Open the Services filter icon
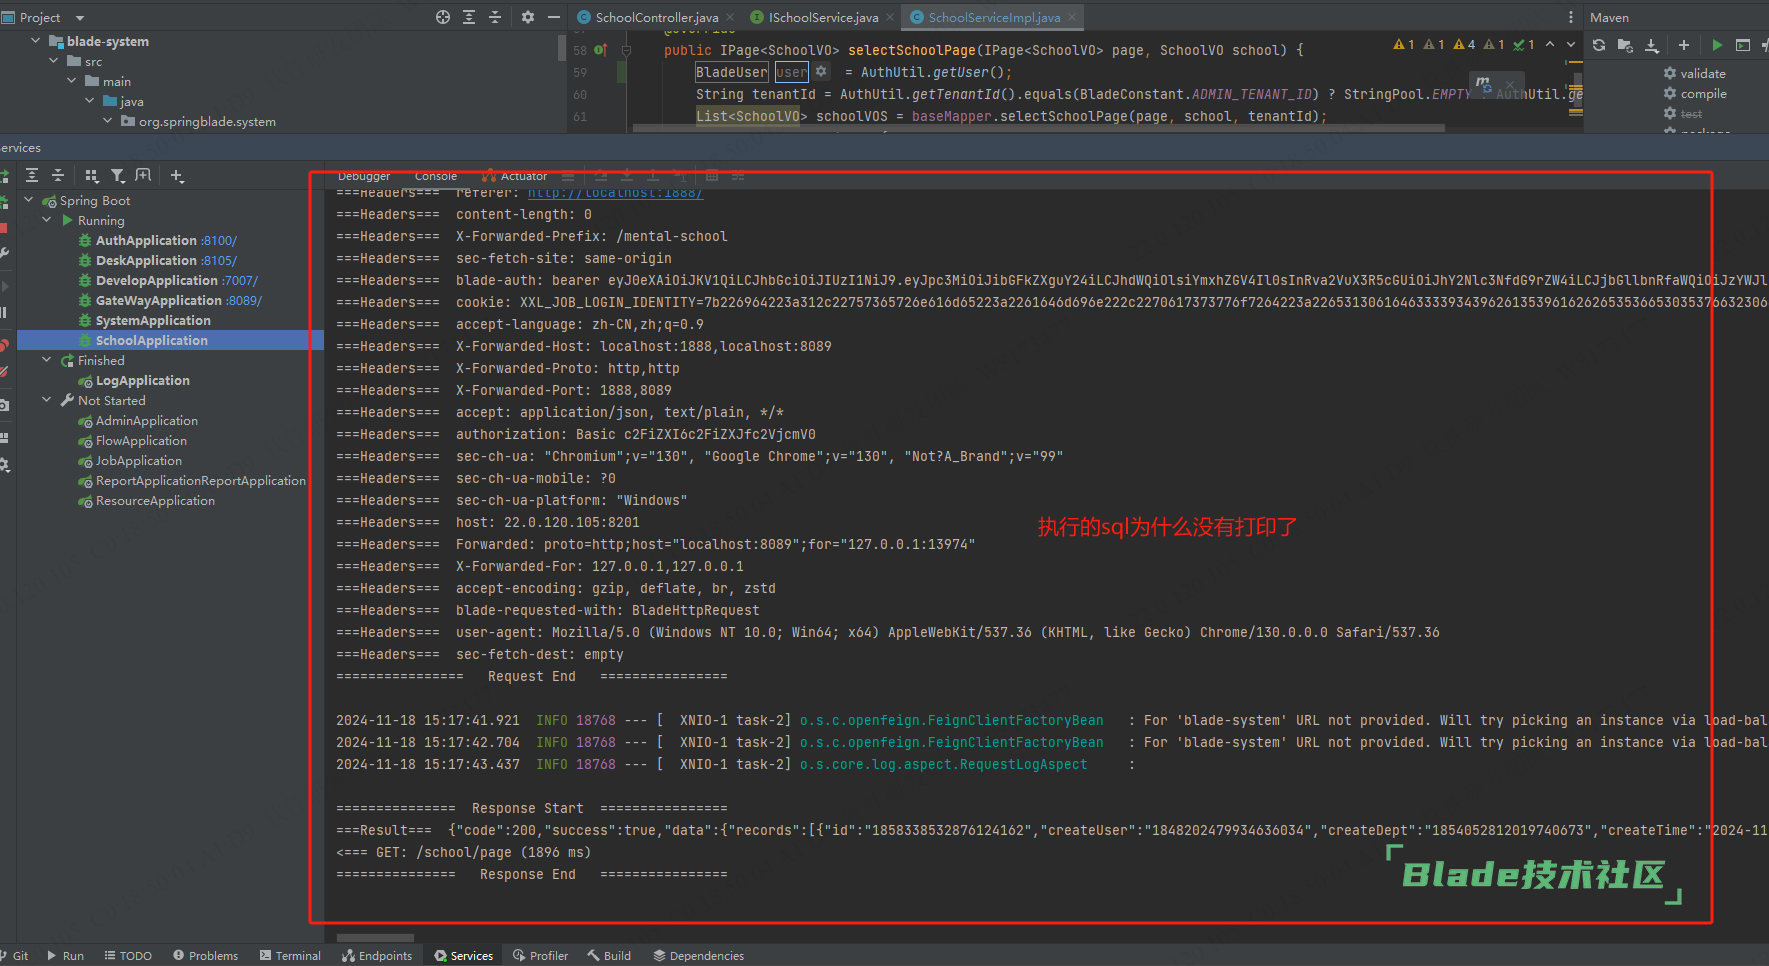Screen dimensions: 1769x966 [x=118, y=175]
